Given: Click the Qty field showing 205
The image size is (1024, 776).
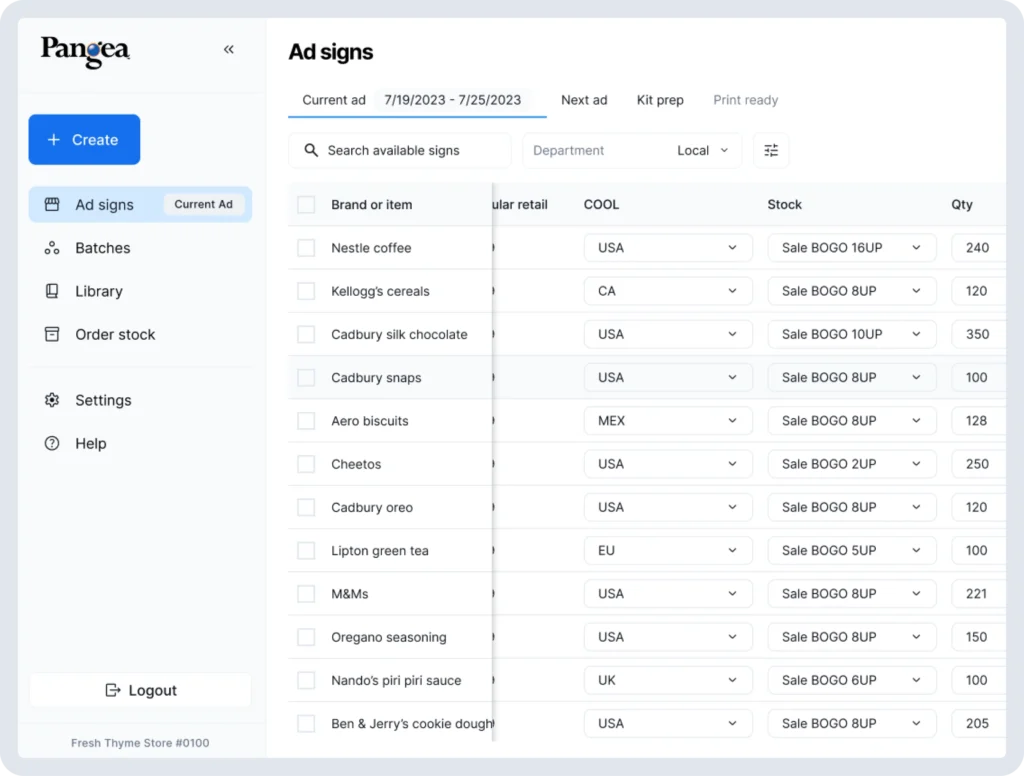Looking at the screenshot, I should click(979, 724).
